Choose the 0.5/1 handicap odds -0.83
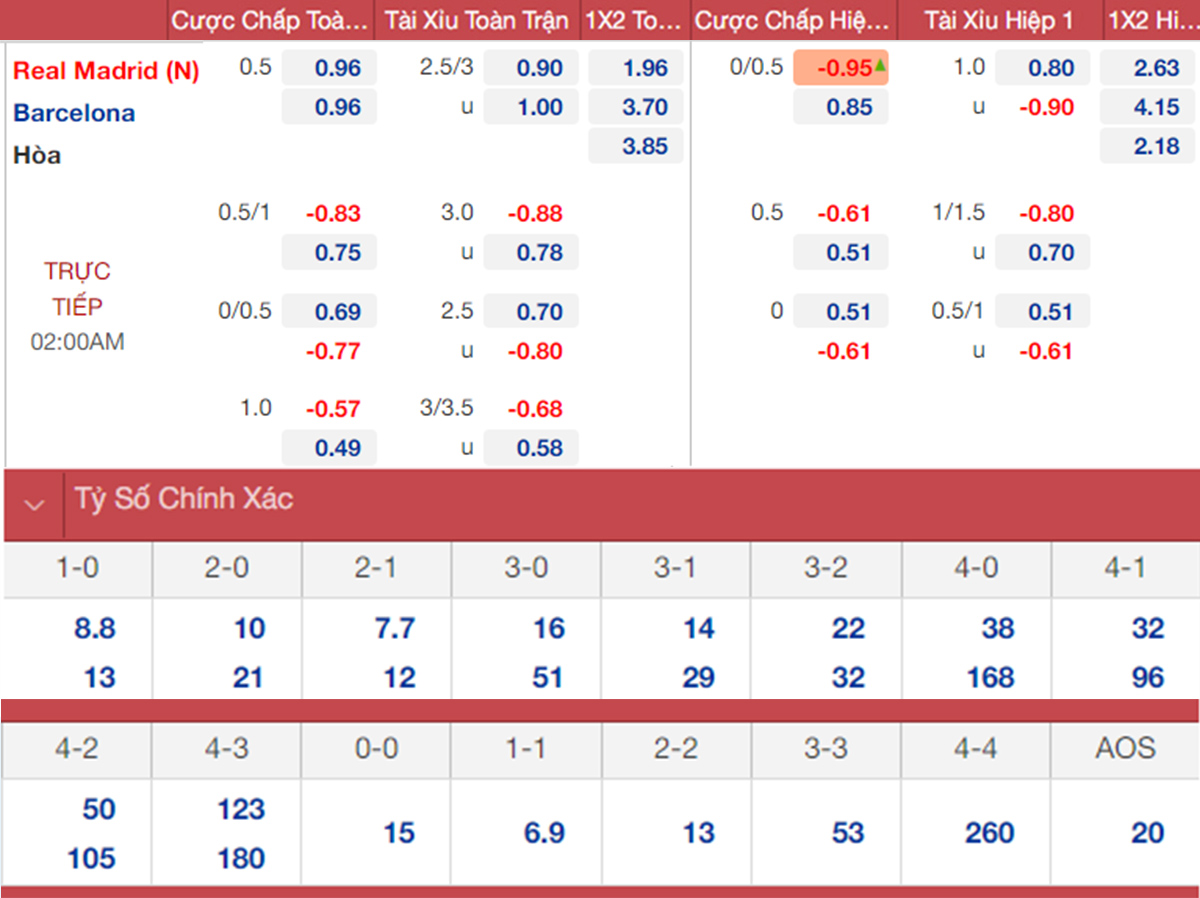The width and height of the screenshot is (1200, 898). [x=334, y=214]
